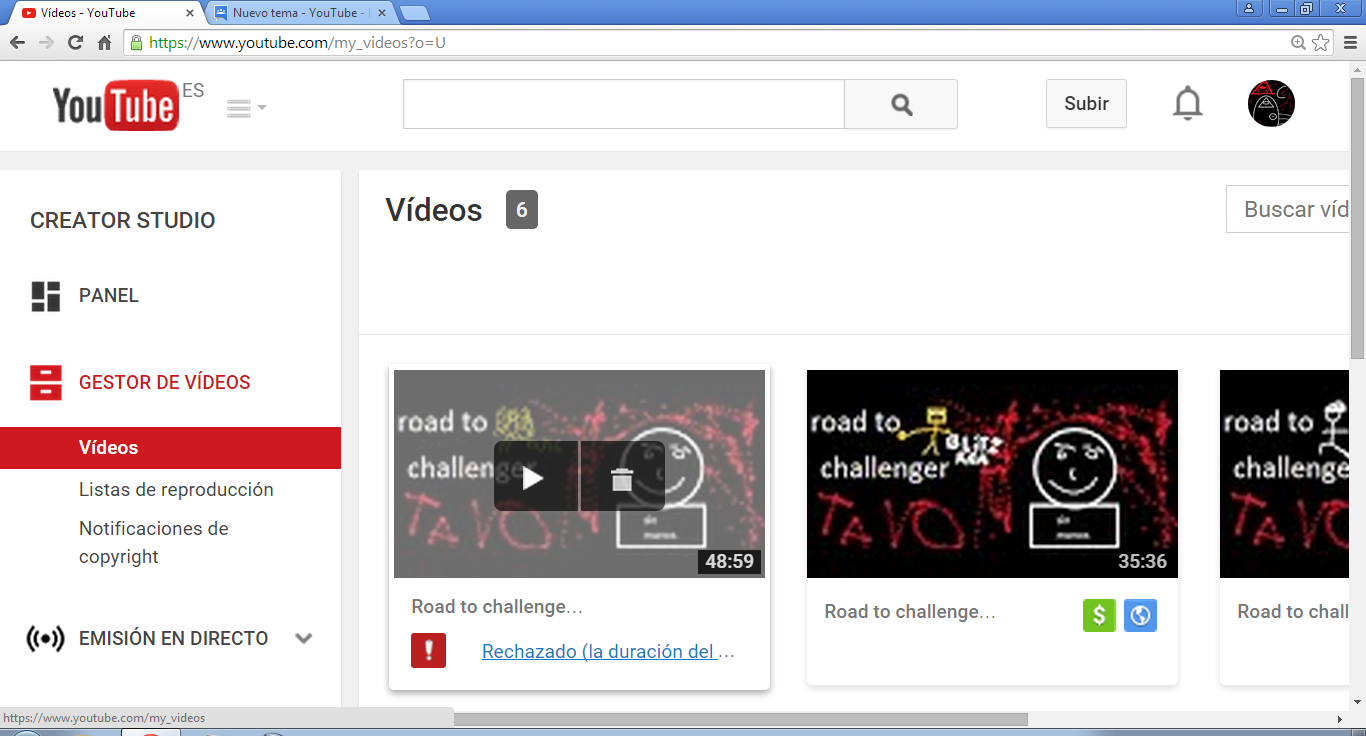Click the third partially visible video thumbnail
This screenshot has width=1366, height=736.
pos(1284,474)
